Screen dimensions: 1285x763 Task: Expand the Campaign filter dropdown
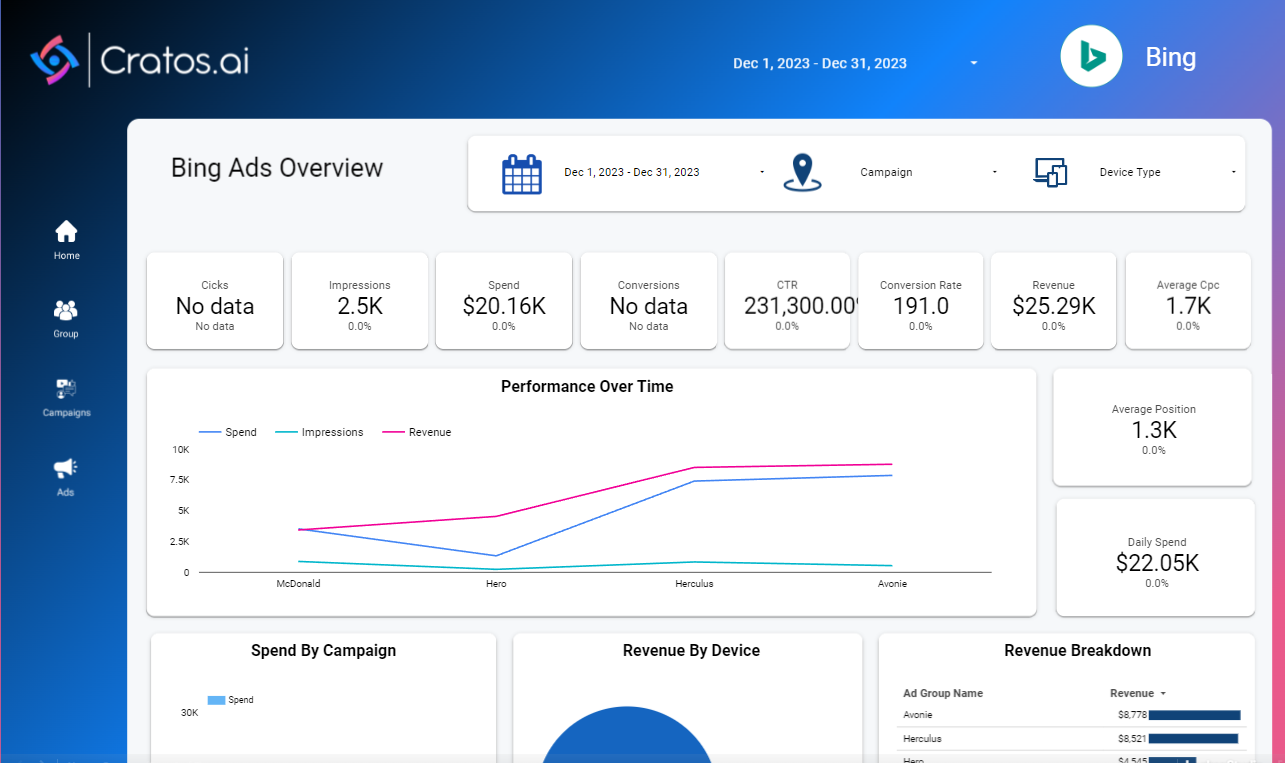(994, 172)
